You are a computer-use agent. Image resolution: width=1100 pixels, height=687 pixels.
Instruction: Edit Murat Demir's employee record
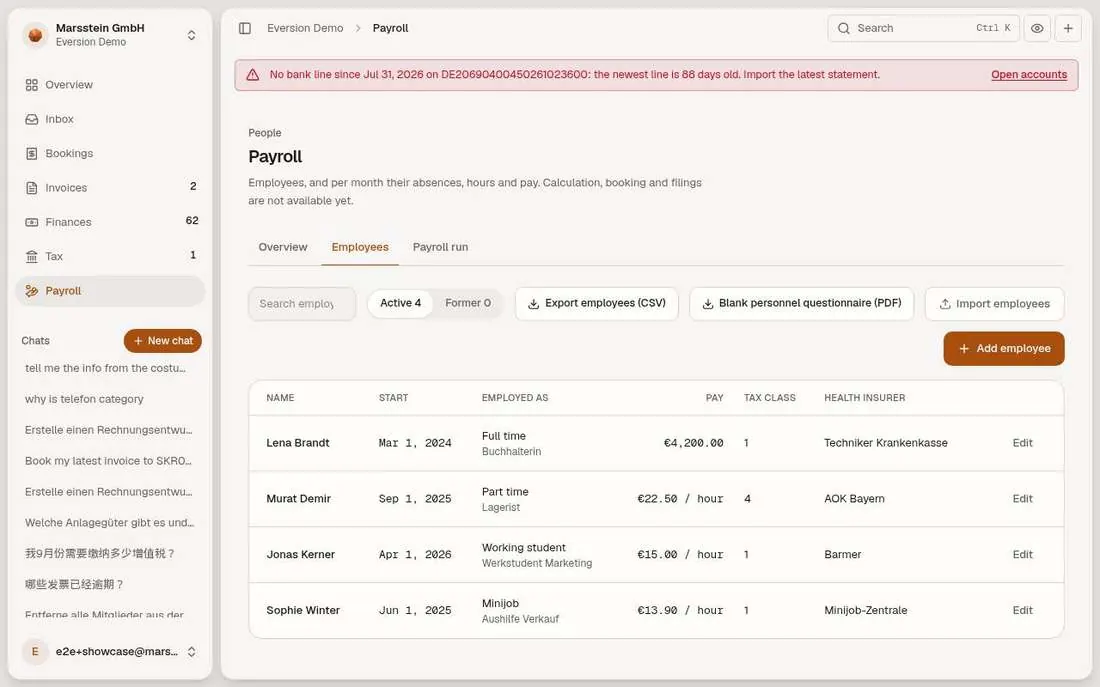pos(1022,498)
